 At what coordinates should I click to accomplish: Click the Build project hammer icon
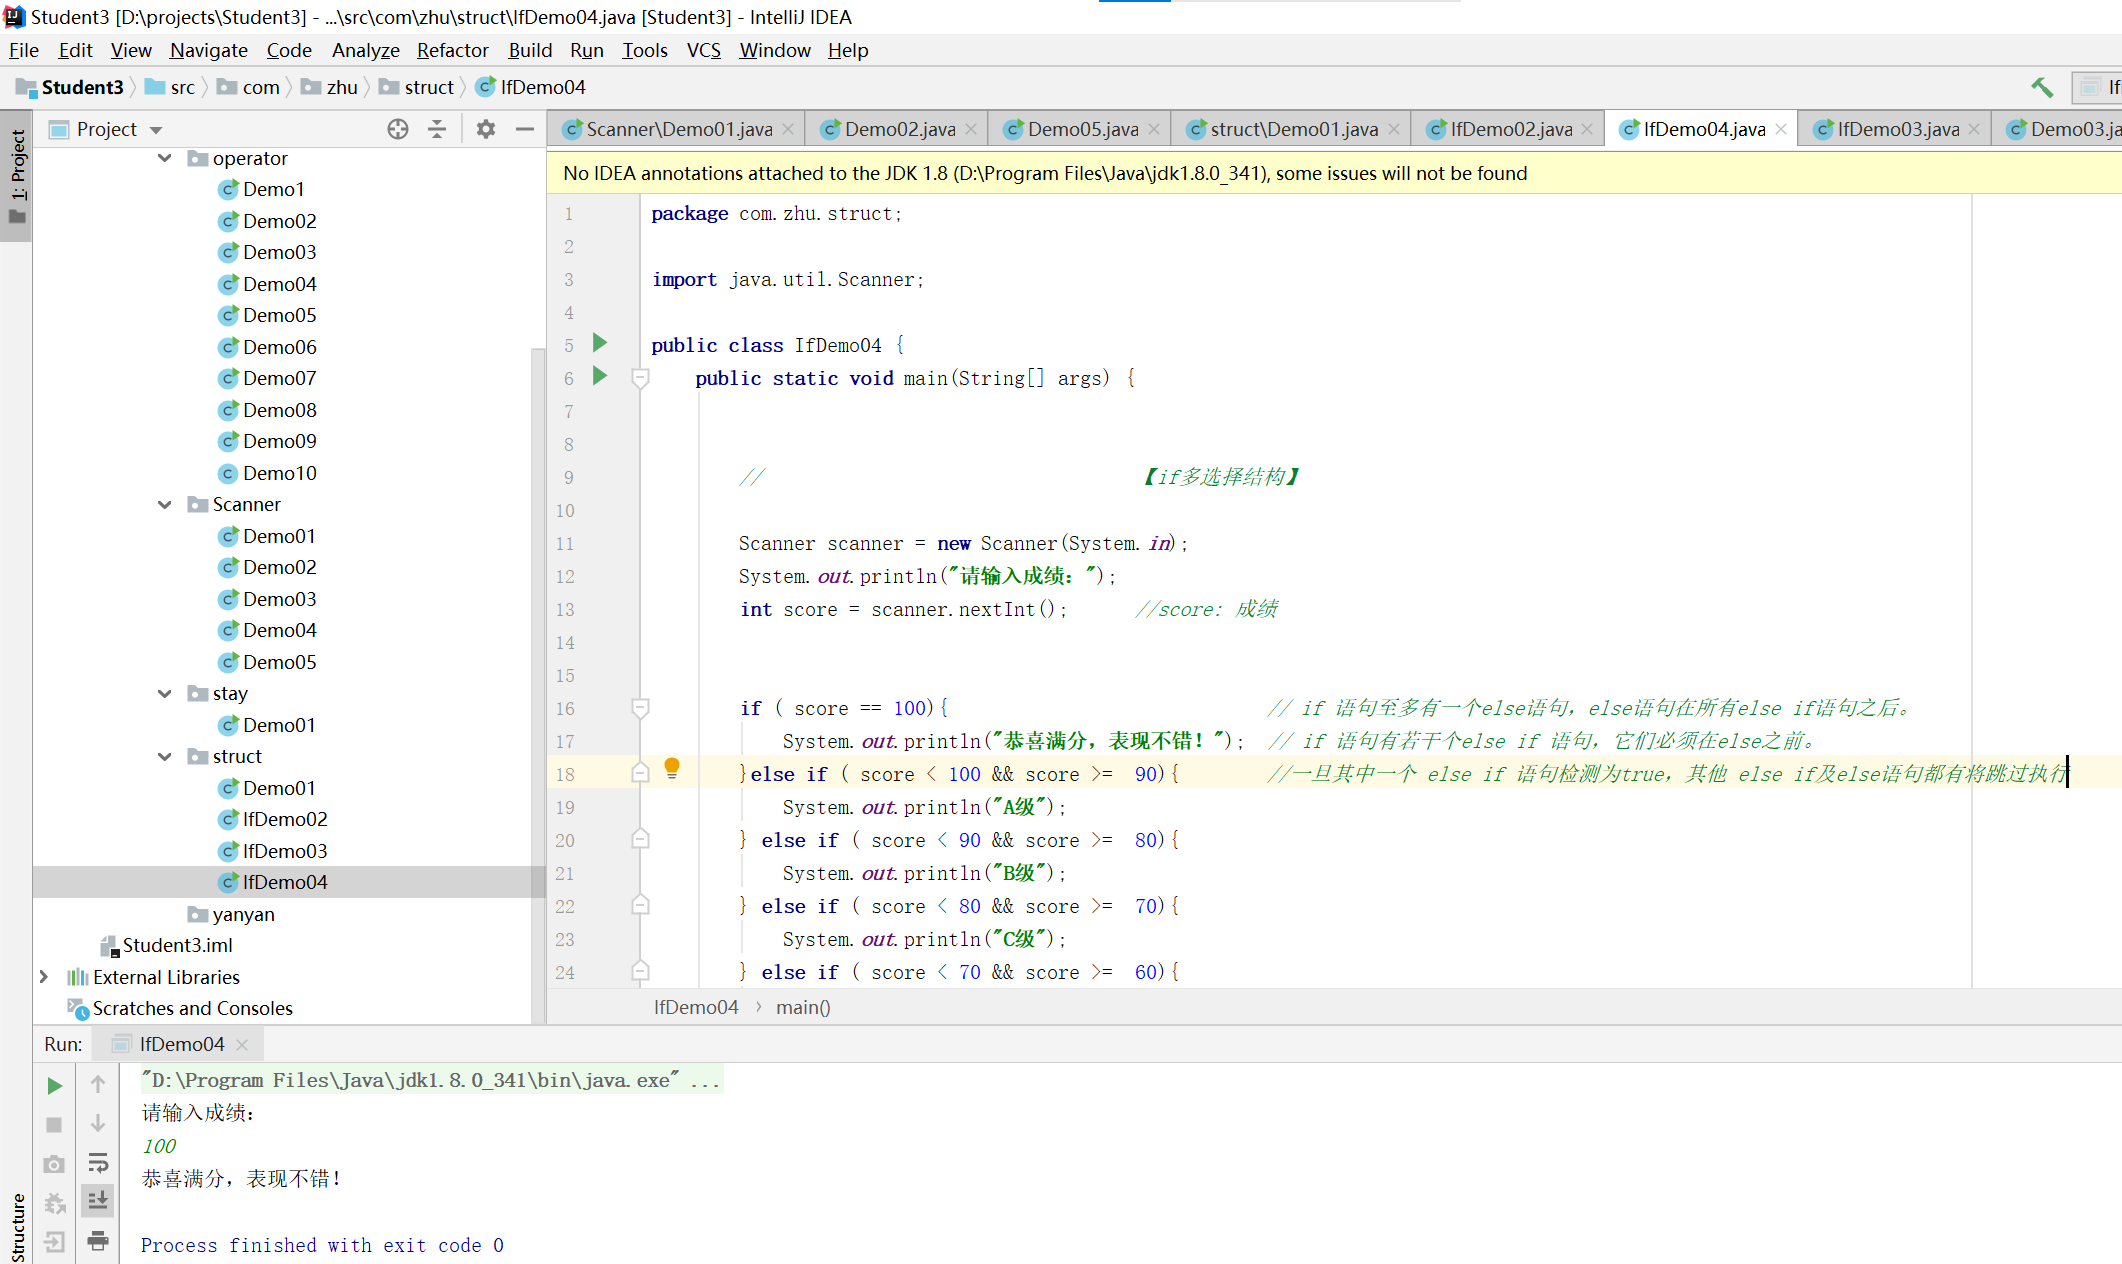(x=2041, y=88)
